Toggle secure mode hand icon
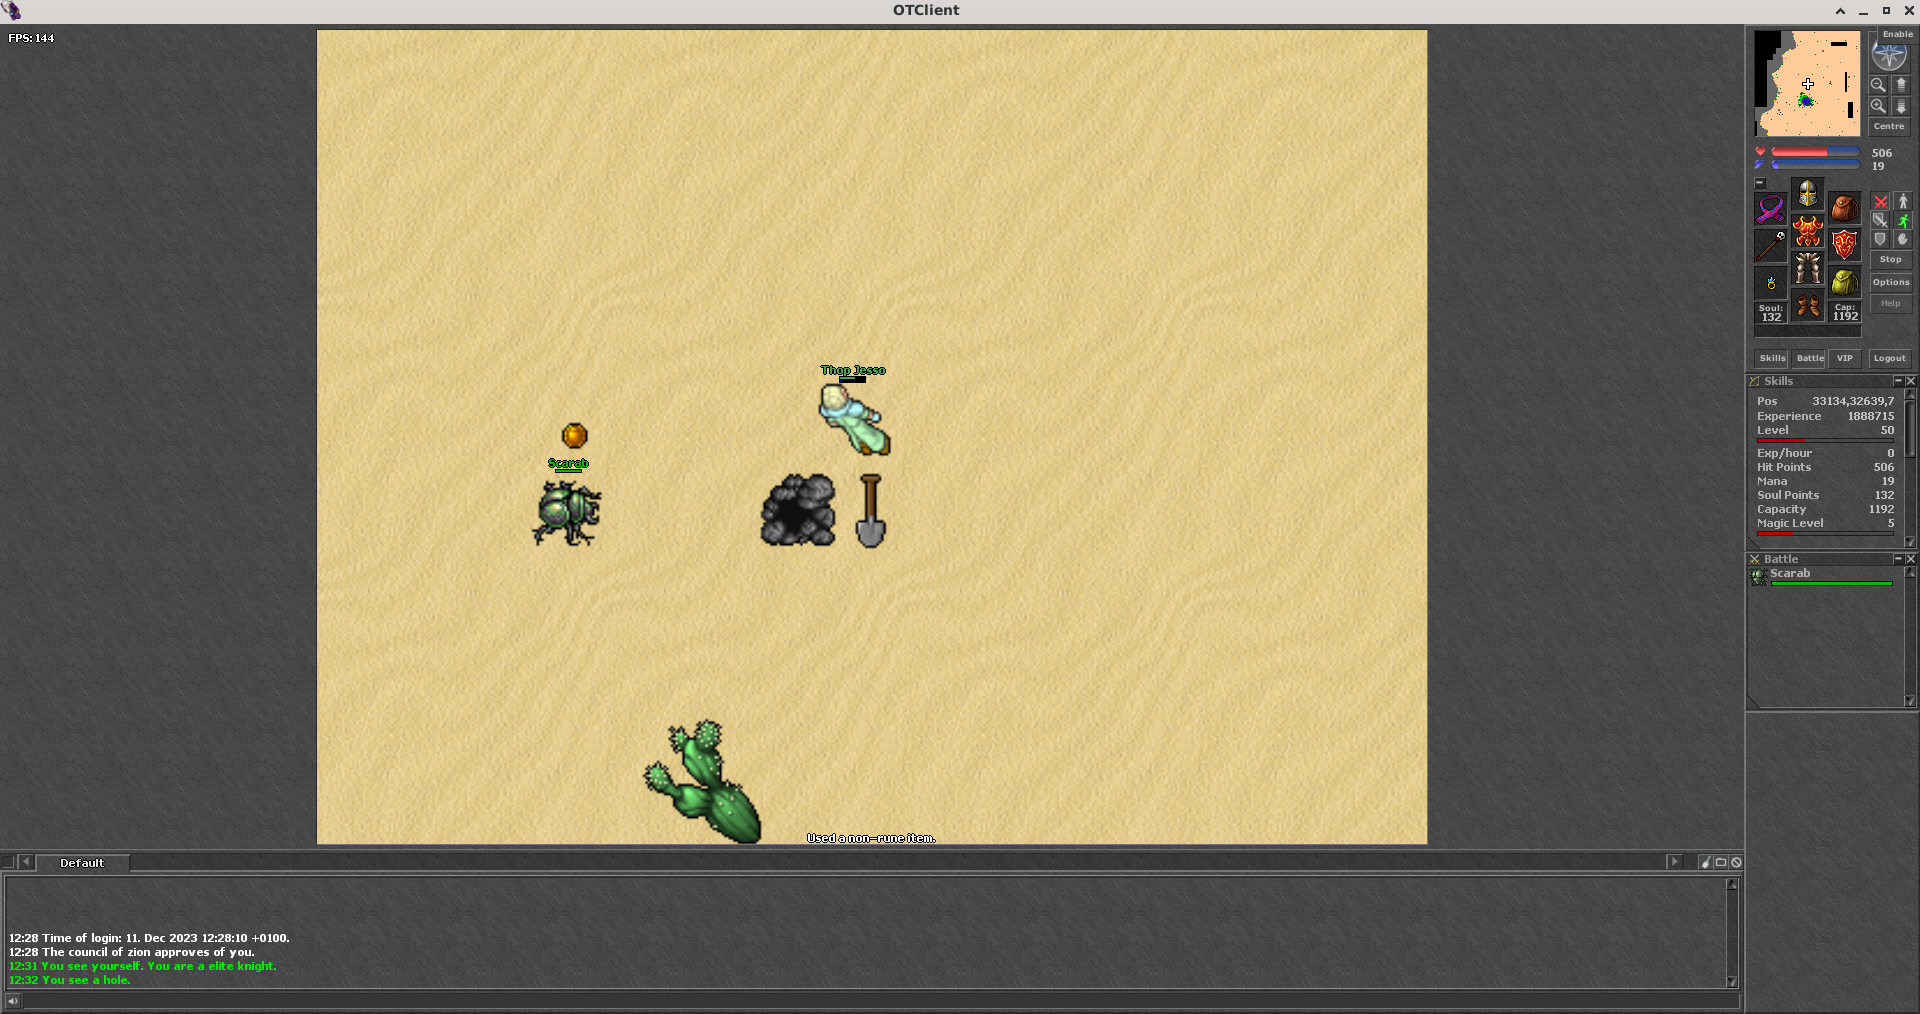Image resolution: width=1920 pixels, height=1014 pixels. (x=1903, y=240)
